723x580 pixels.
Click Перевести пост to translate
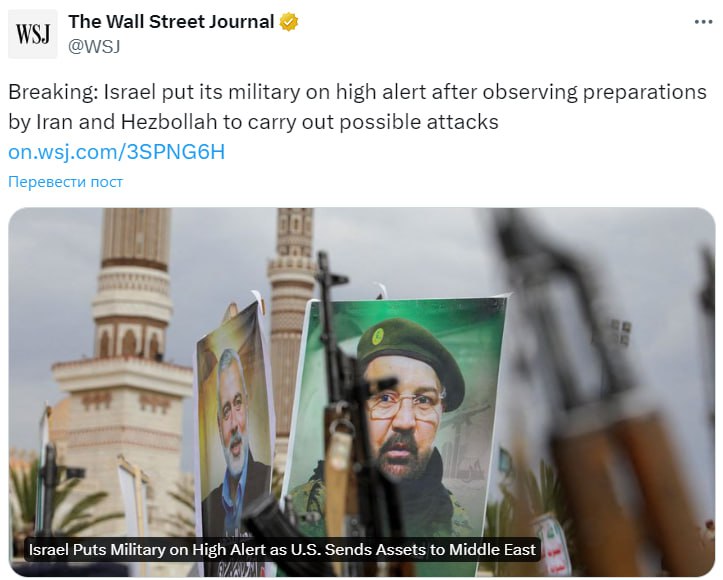click(65, 182)
